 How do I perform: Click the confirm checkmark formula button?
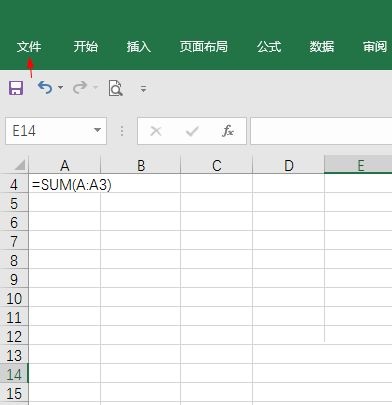(x=192, y=131)
